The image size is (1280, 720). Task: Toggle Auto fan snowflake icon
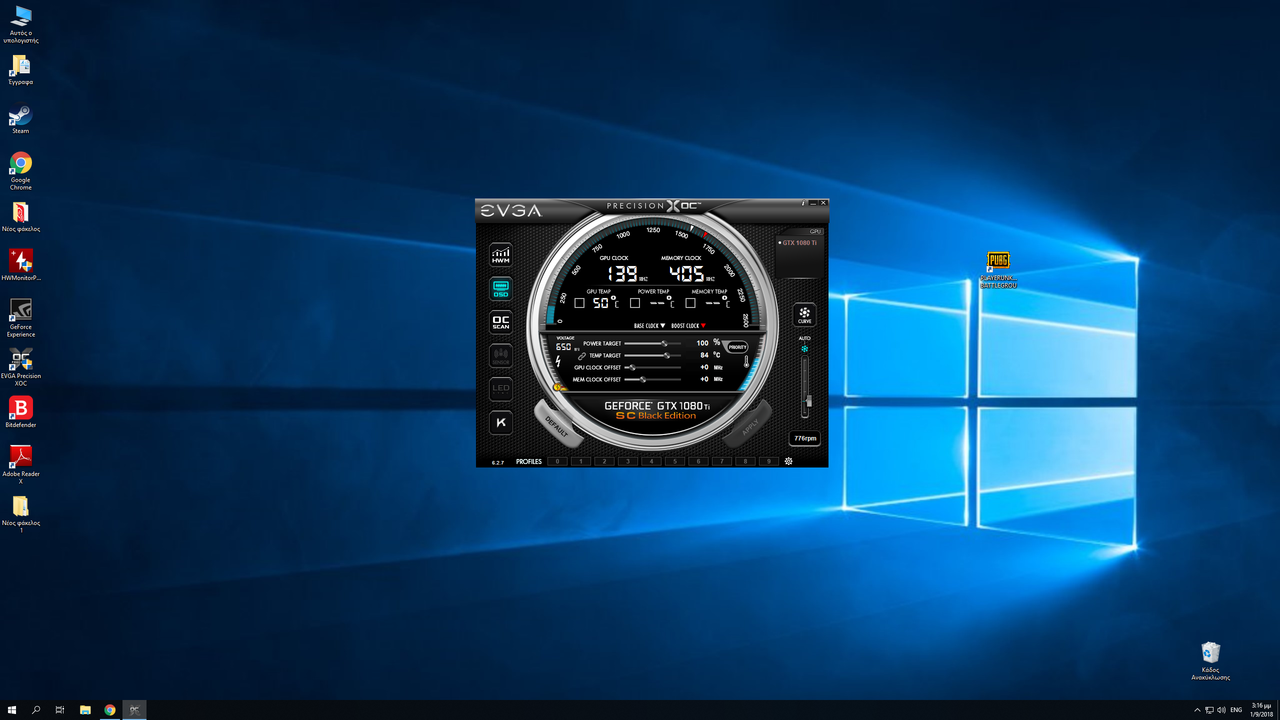coord(804,349)
